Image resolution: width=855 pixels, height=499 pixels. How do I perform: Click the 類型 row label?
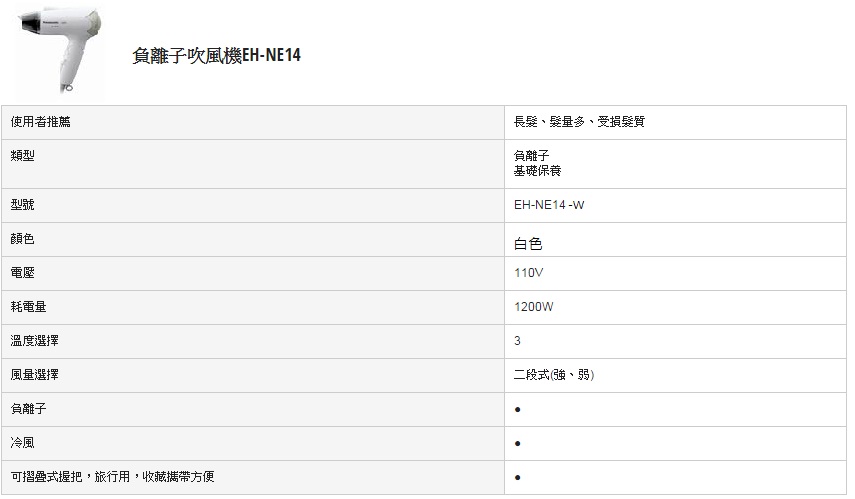tap(22, 155)
